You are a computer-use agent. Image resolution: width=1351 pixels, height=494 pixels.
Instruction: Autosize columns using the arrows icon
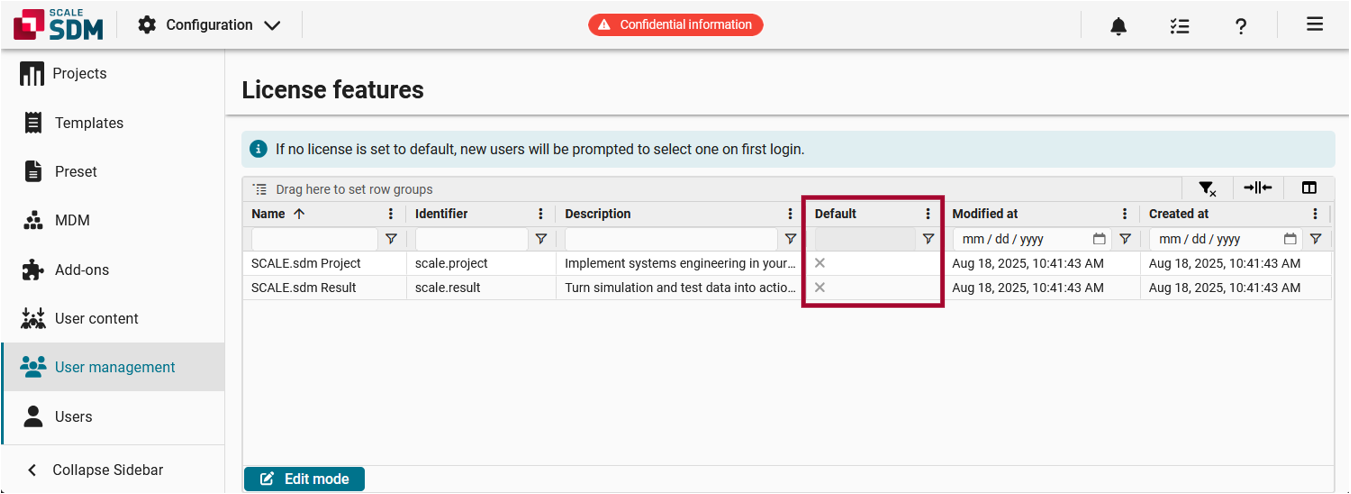pos(1257,188)
